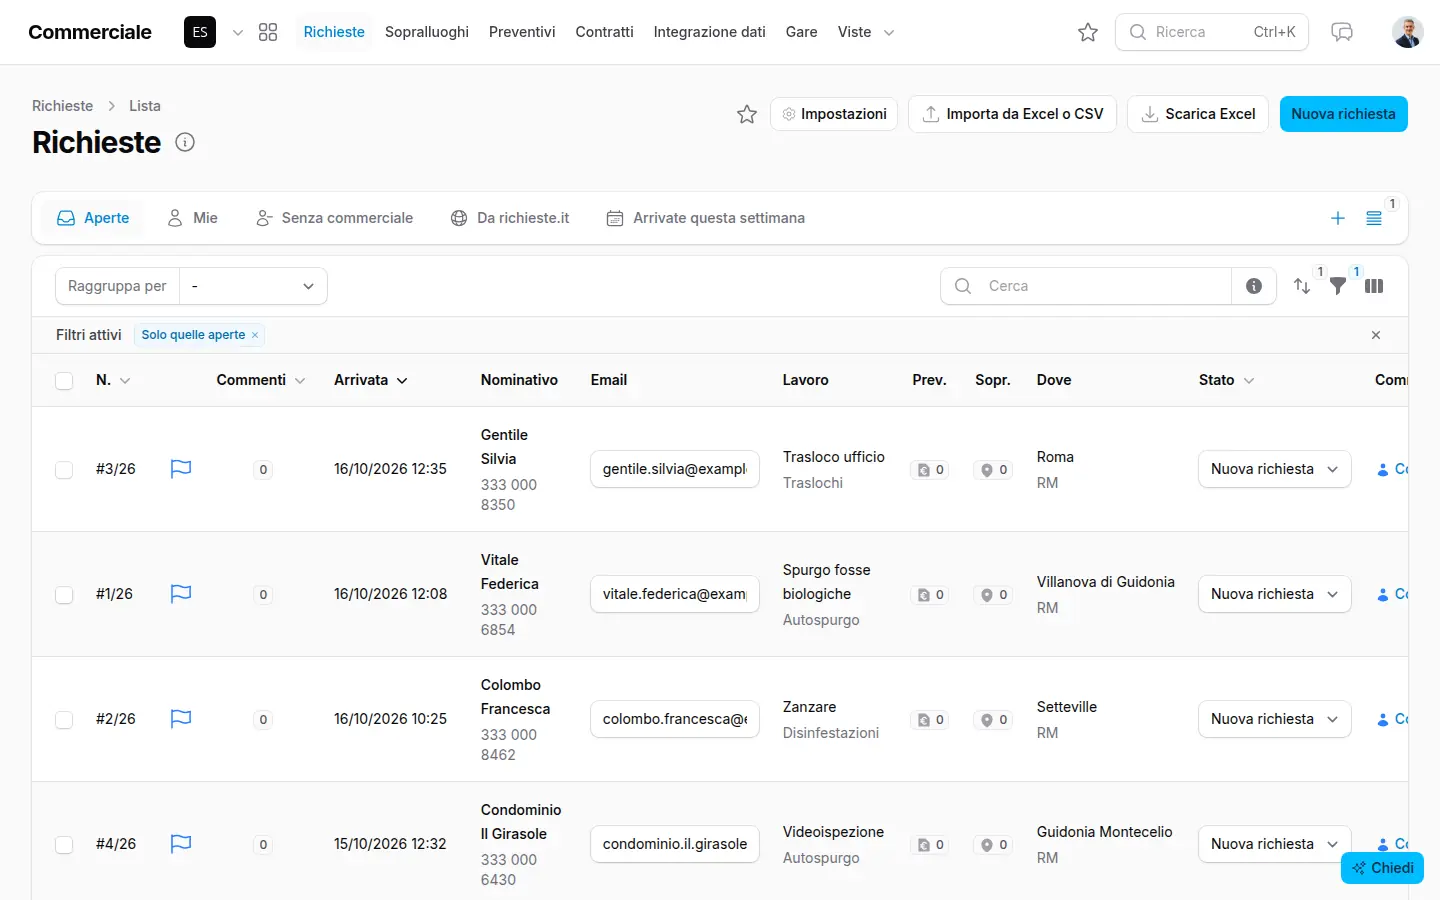The image size is (1440, 900).
Task: Open the apps grid icon
Action: pyautogui.click(x=268, y=32)
